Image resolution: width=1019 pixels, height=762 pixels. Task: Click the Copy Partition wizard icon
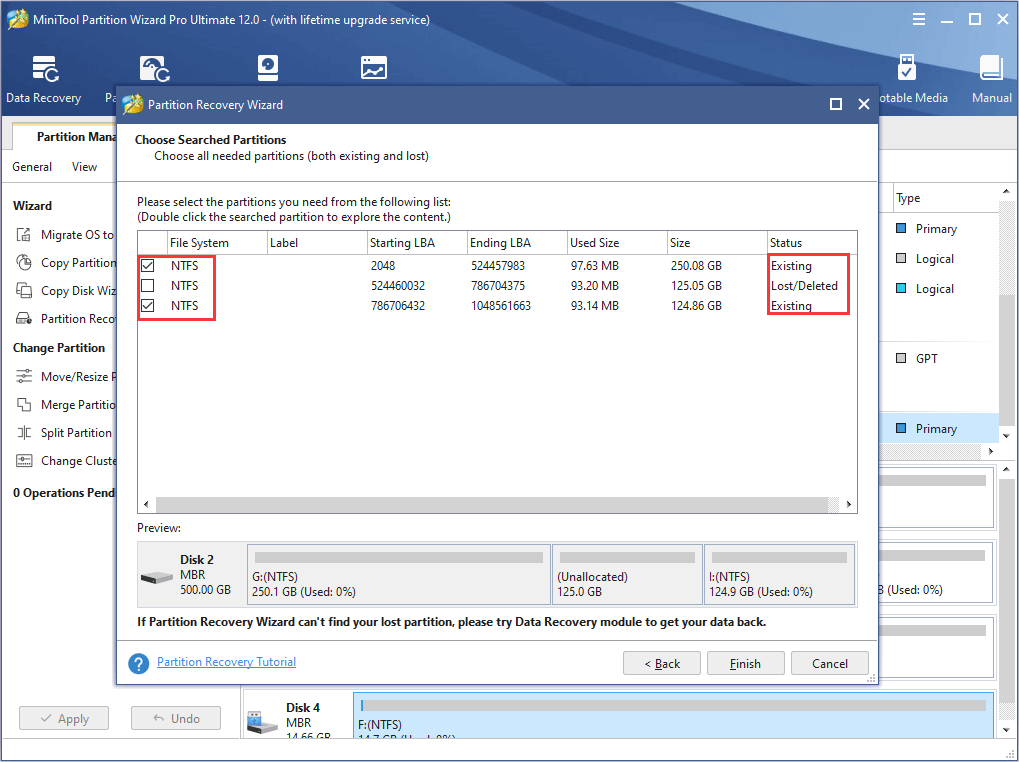pos(23,262)
